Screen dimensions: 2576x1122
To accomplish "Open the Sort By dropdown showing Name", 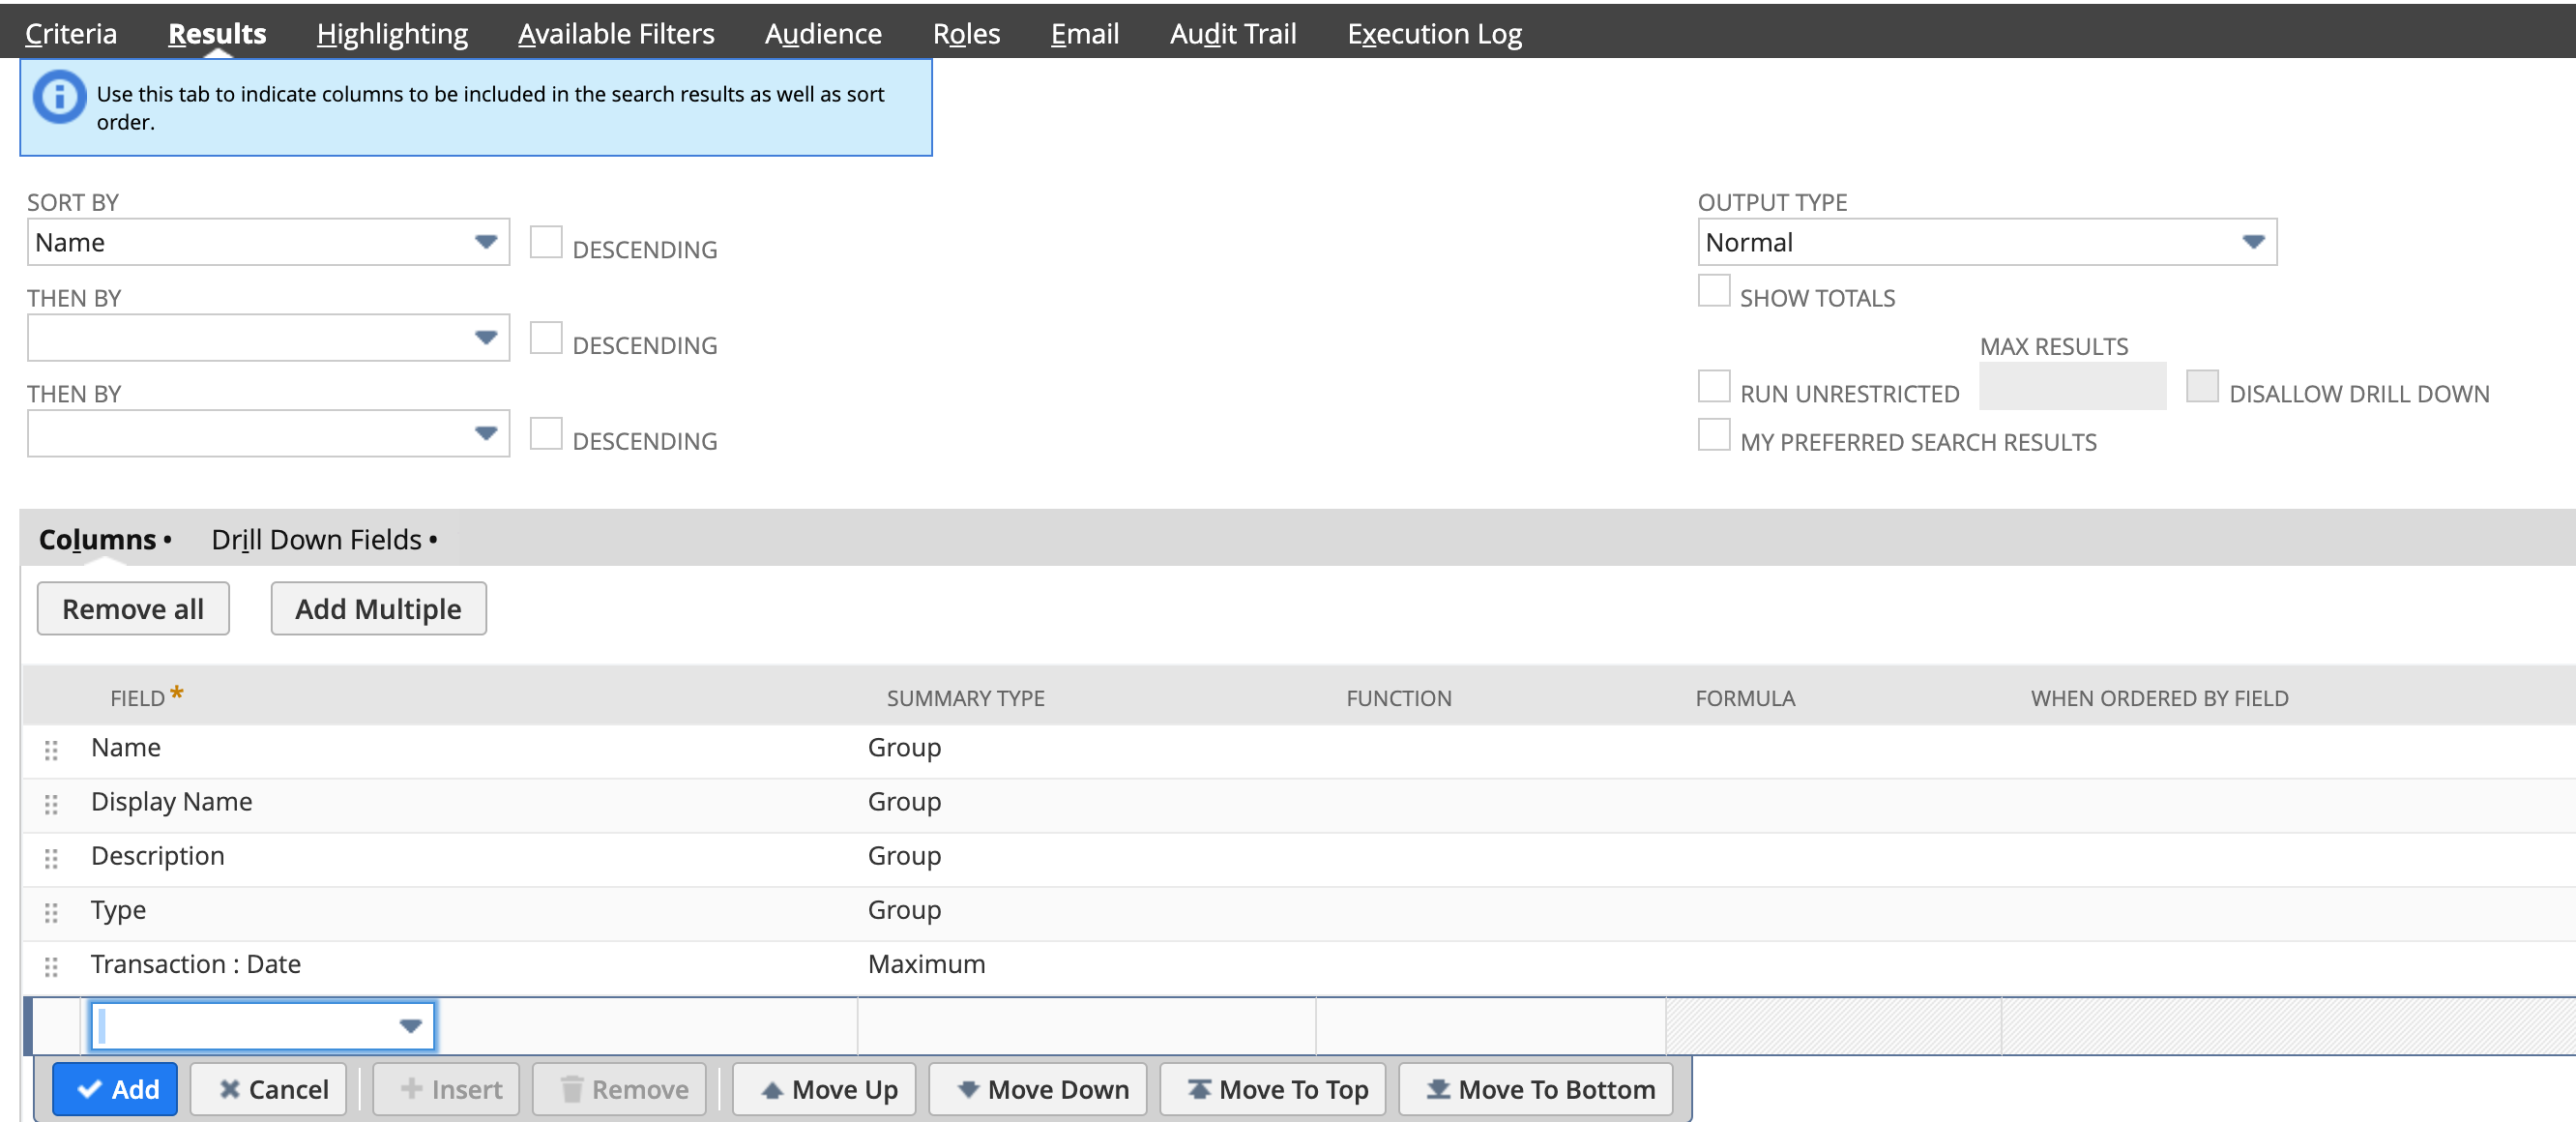I will [268, 242].
